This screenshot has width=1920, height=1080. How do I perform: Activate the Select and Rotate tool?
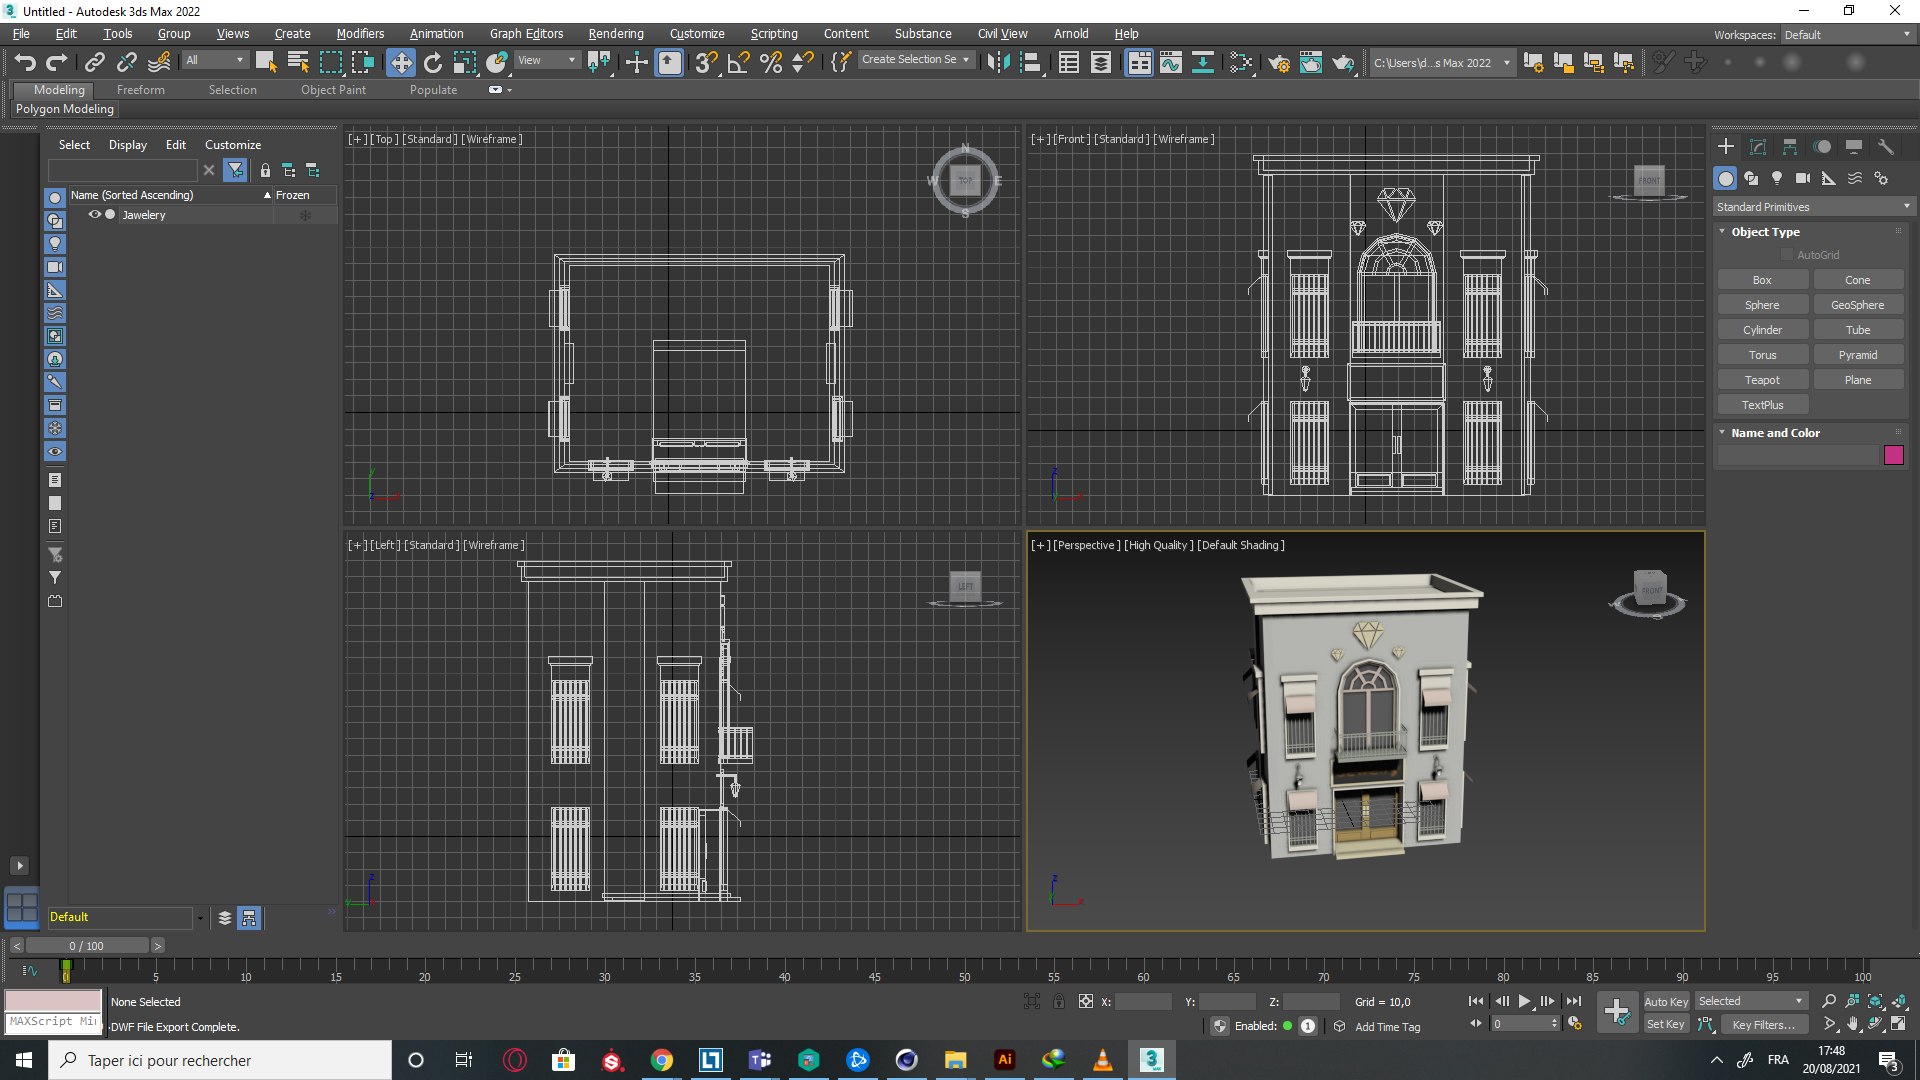point(433,62)
